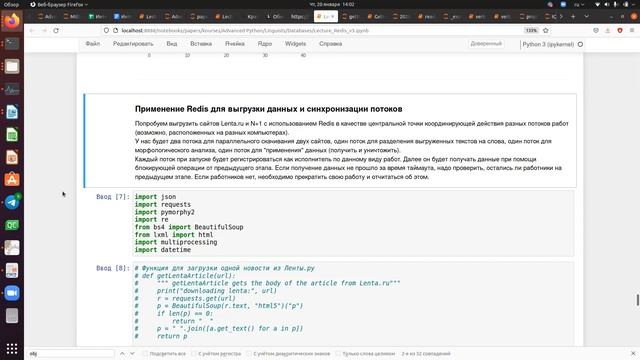
Task: Click the import multiprocessing line
Action: 176,242
